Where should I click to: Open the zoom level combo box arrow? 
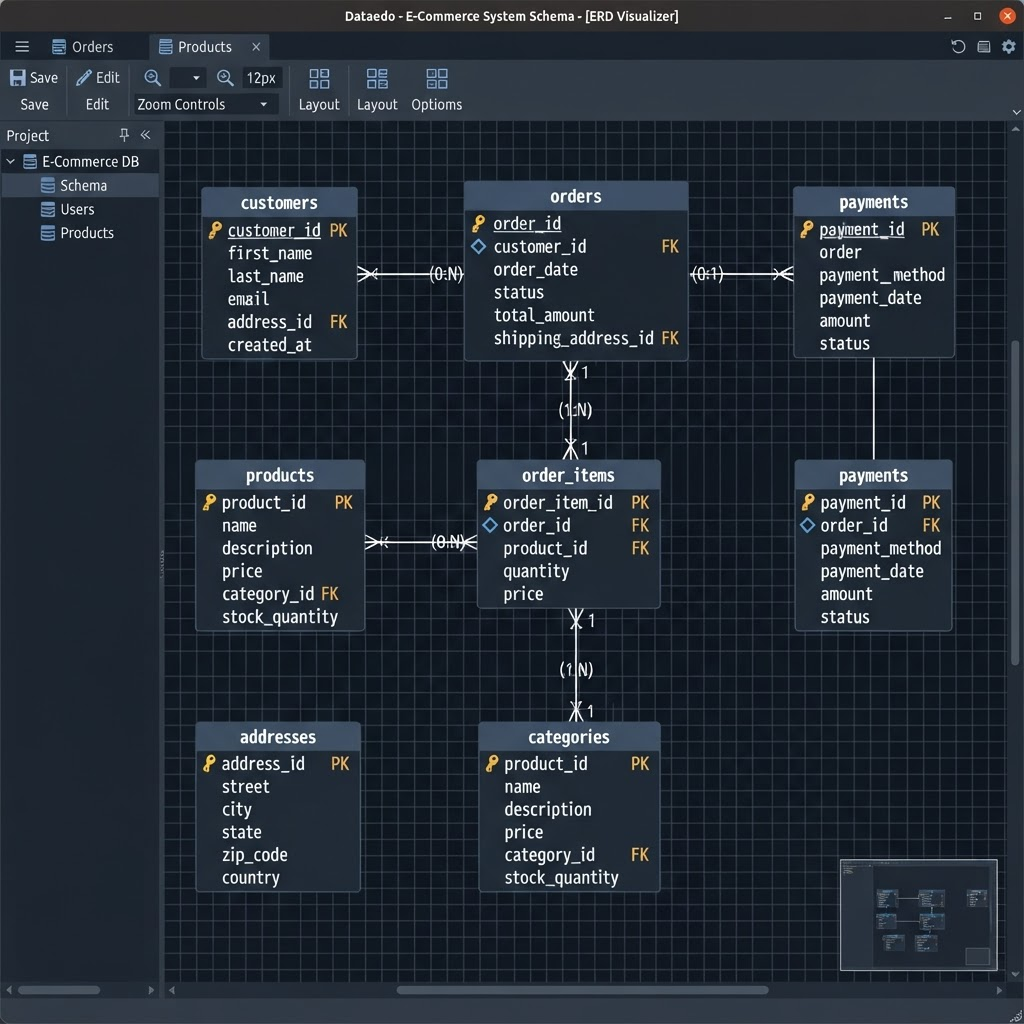[x=196, y=78]
